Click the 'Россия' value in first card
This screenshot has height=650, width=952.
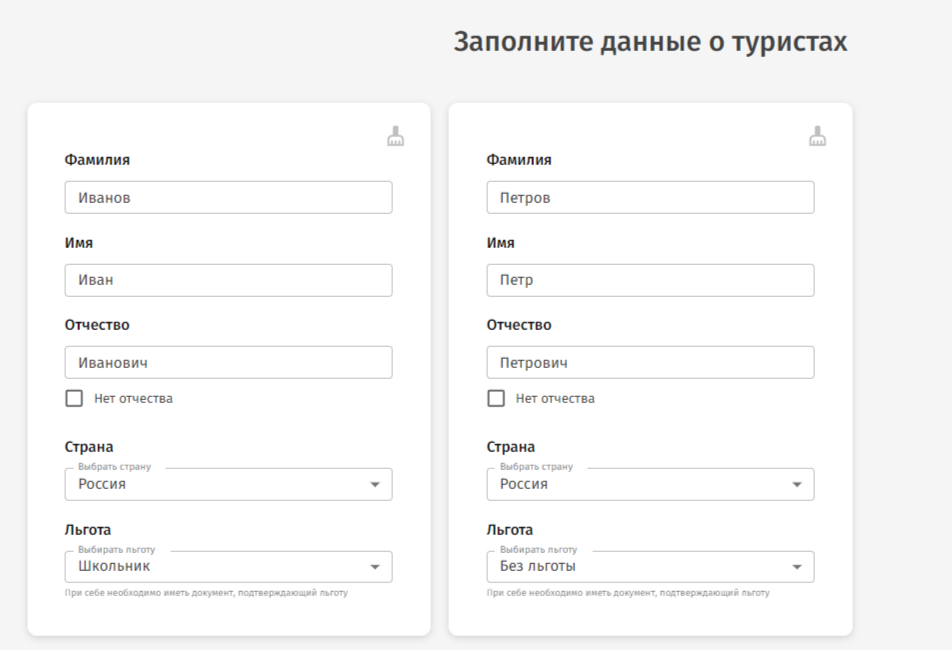[x=102, y=484]
